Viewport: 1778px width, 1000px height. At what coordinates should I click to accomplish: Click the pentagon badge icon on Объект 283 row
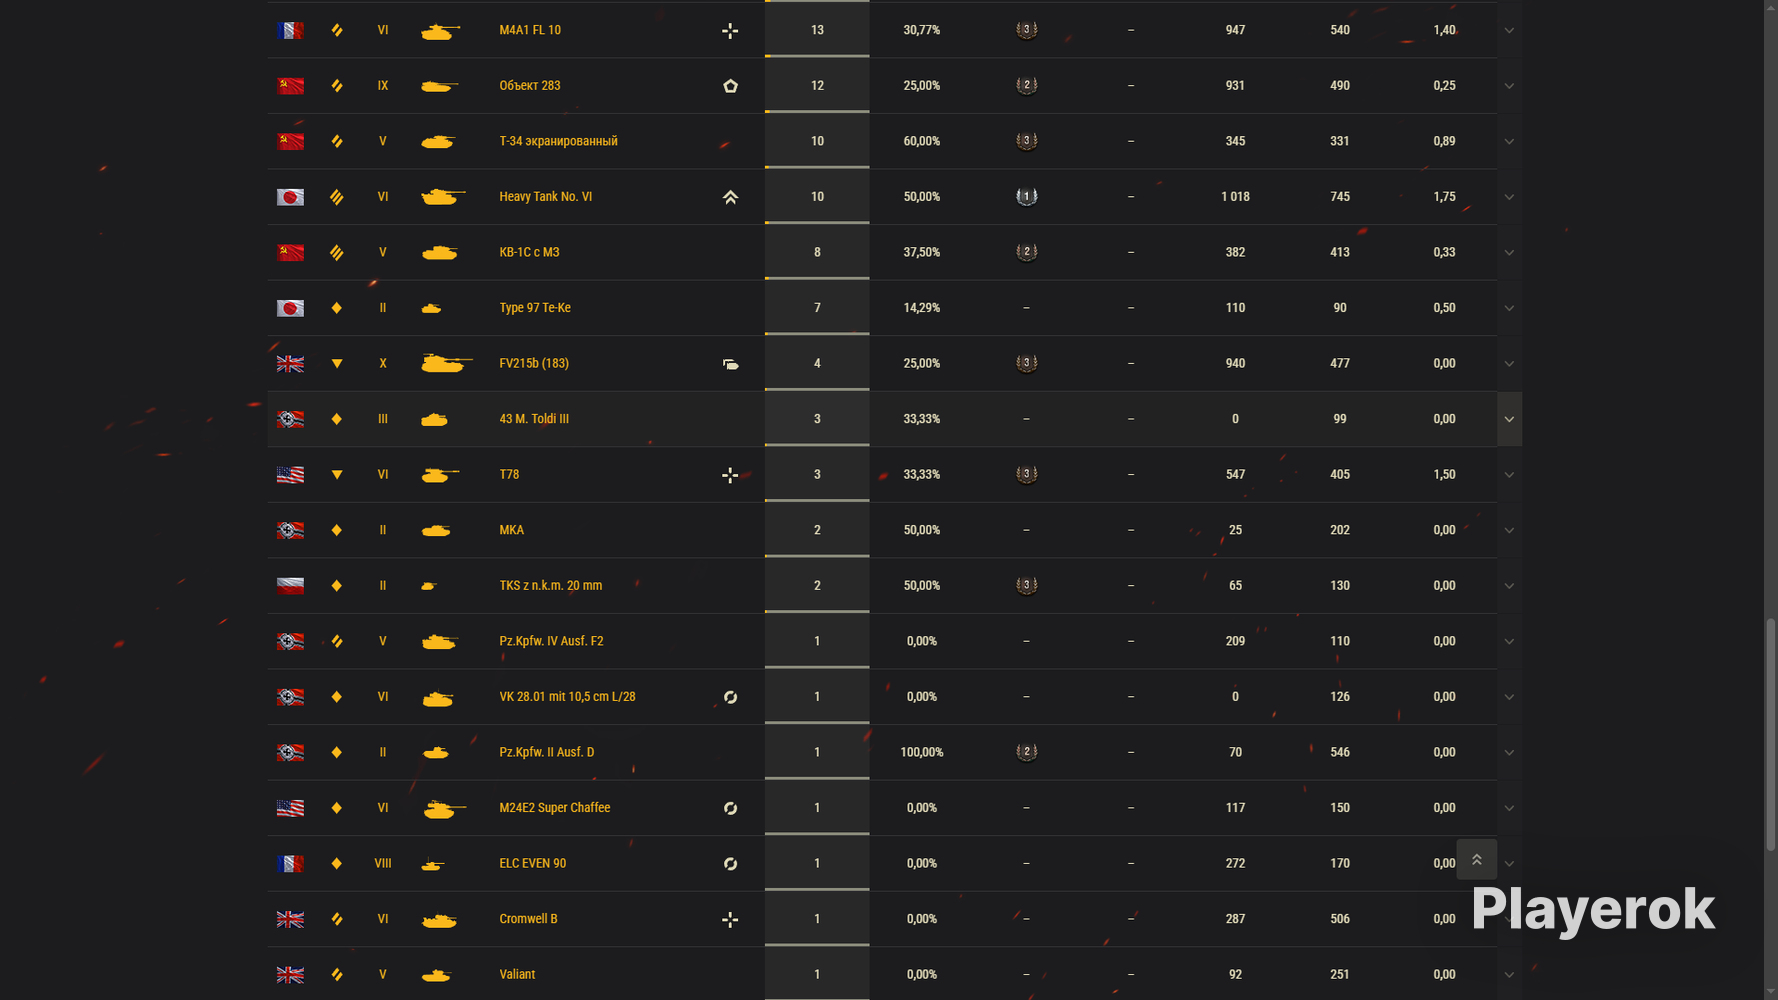[x=730, y=86]
